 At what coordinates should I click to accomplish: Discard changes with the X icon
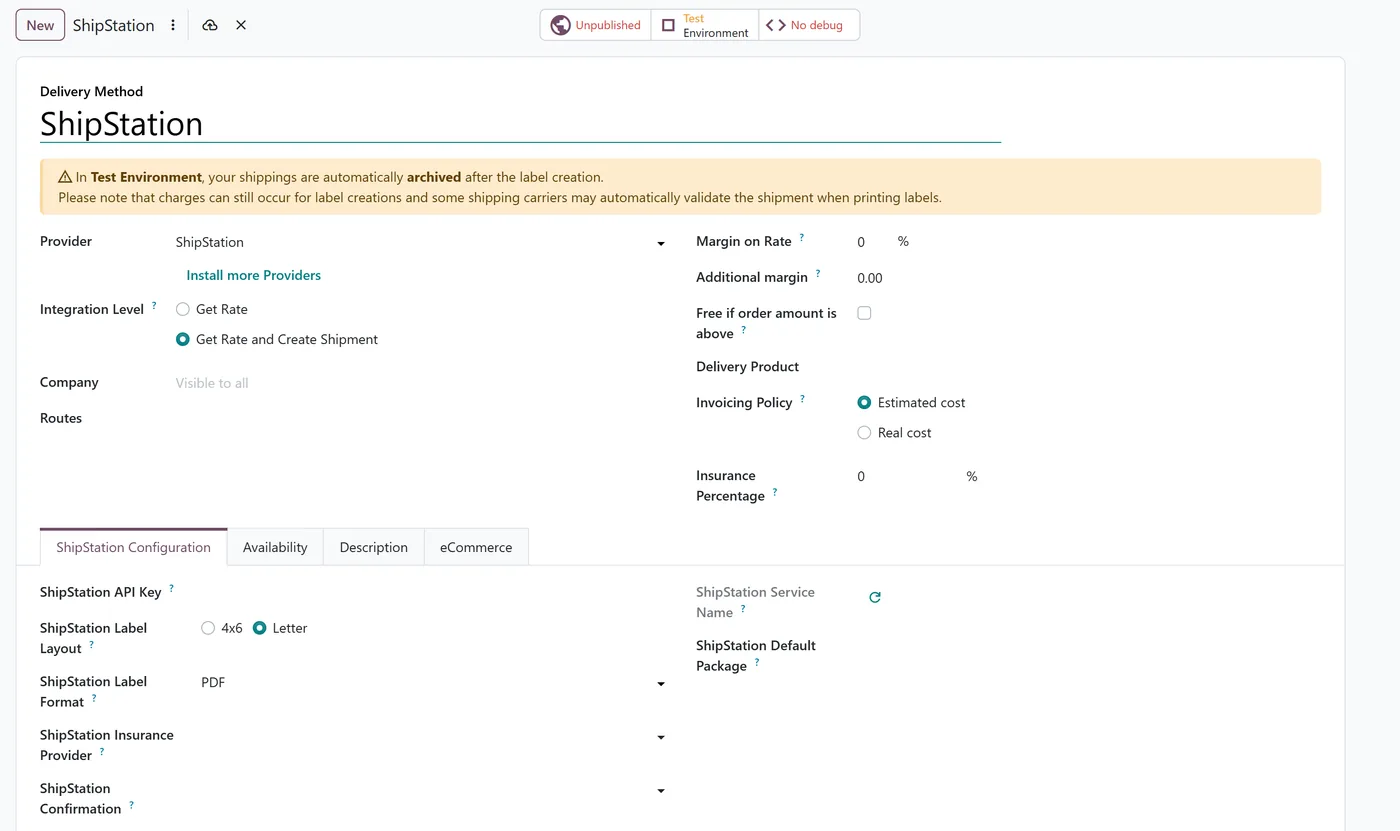tap(241, 25)
